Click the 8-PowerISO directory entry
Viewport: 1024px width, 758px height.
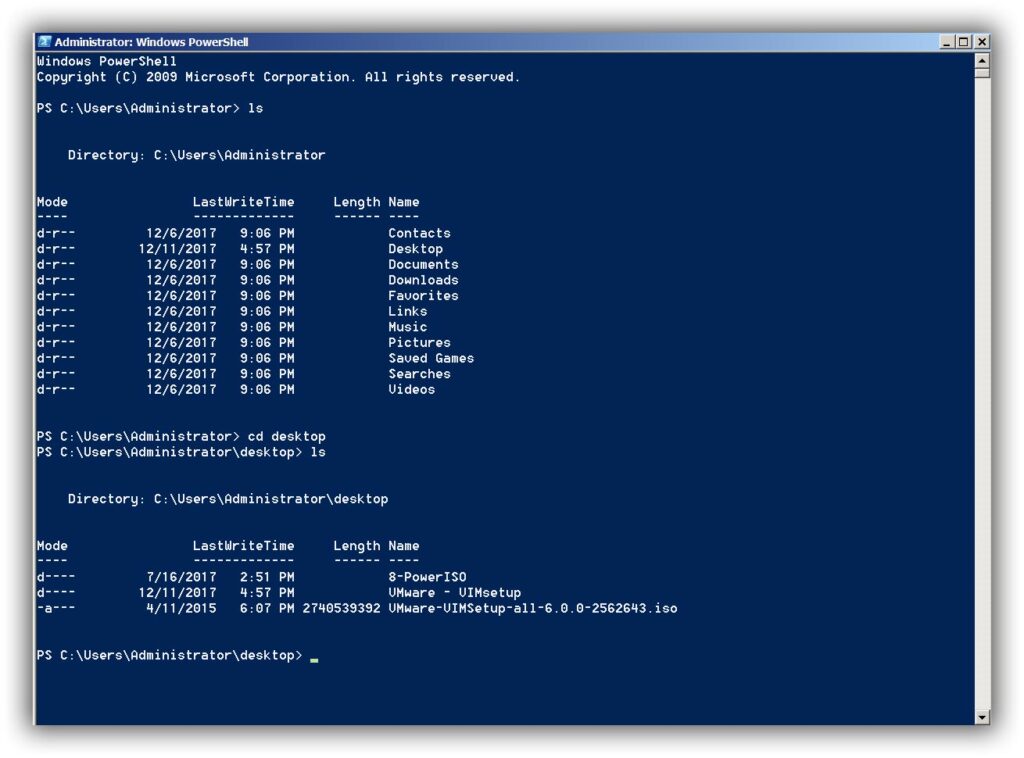click(427, 577)
